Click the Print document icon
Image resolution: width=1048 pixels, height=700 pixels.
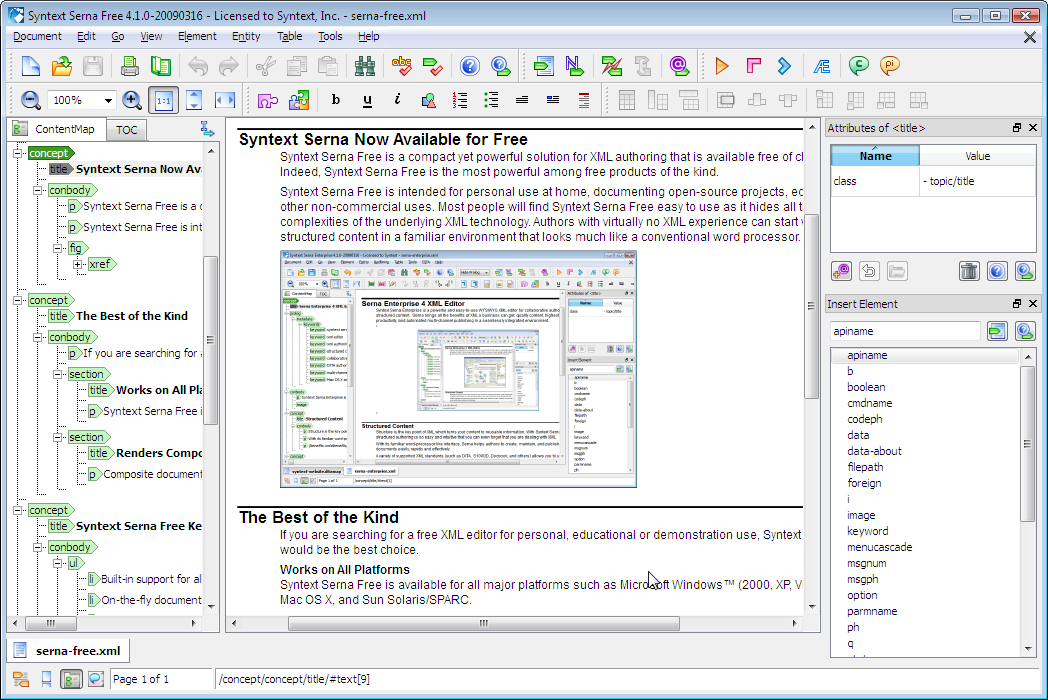[x=130, y=67]
